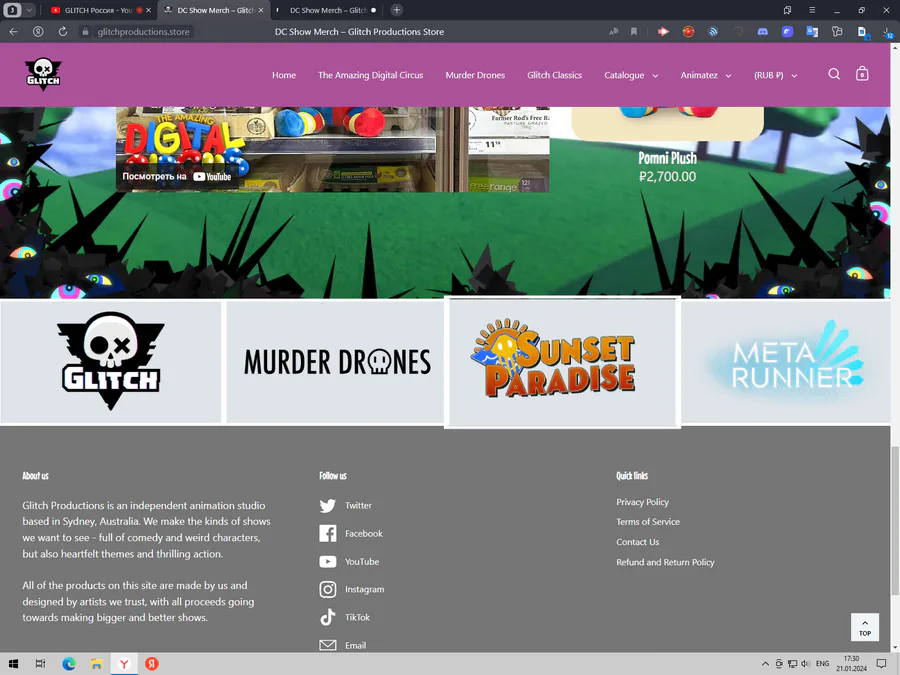Click the Pomni Plush product title

[667, 158]
